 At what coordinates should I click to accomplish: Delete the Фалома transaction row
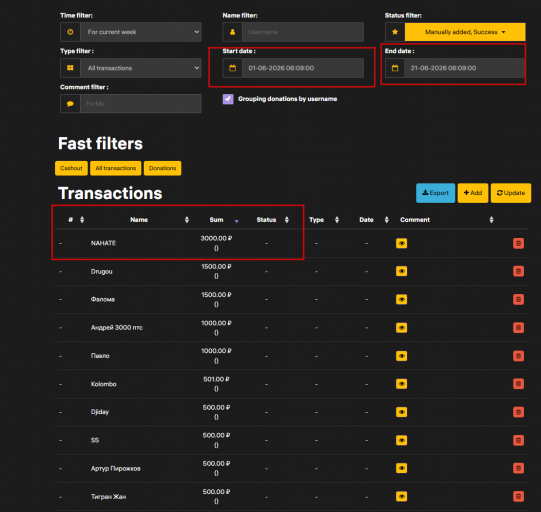point(518,299)
